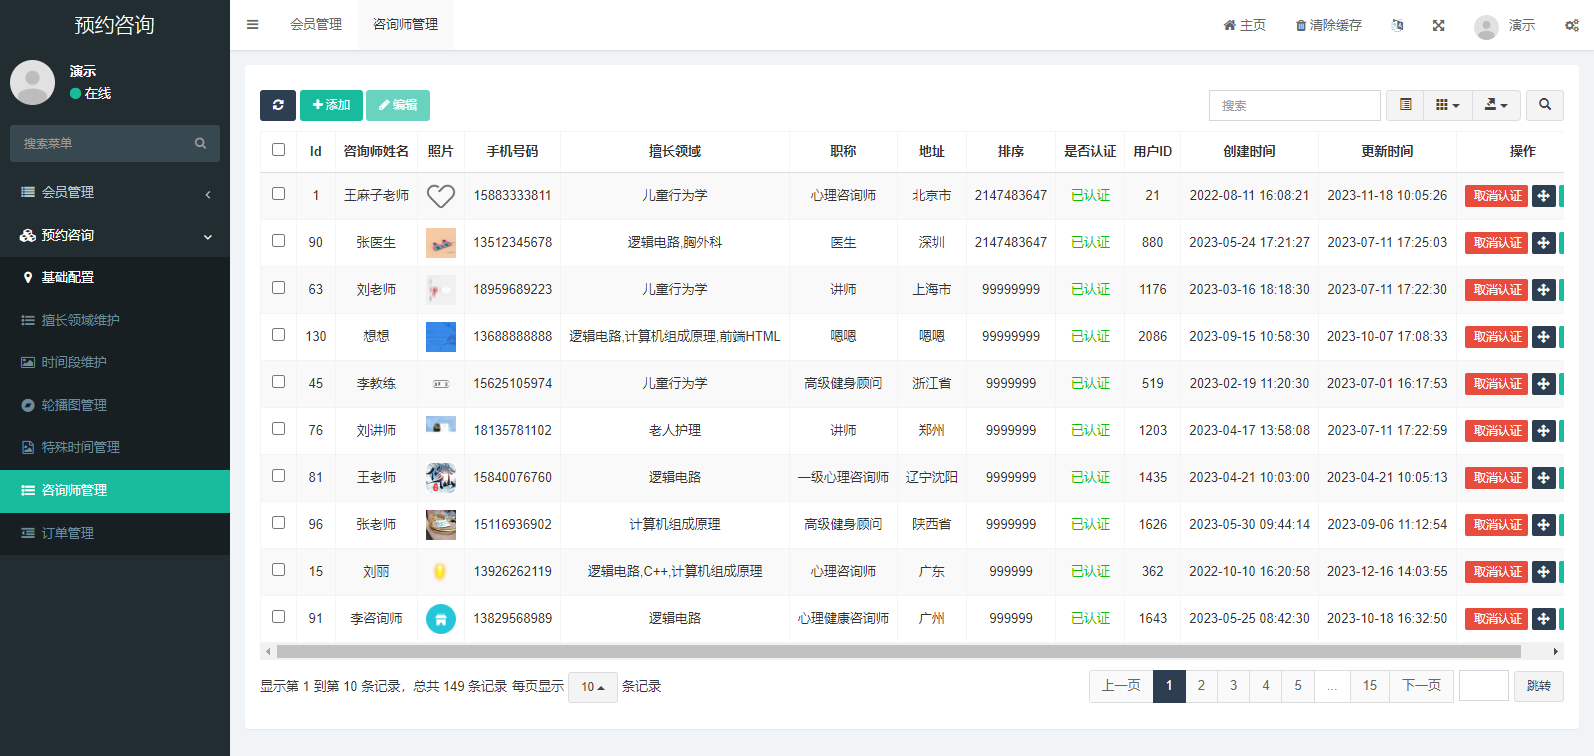Open settings gears icon at top right
Image resolution: width=1594 pixels, height=756 pixels.
click(x=1571, y=25)
